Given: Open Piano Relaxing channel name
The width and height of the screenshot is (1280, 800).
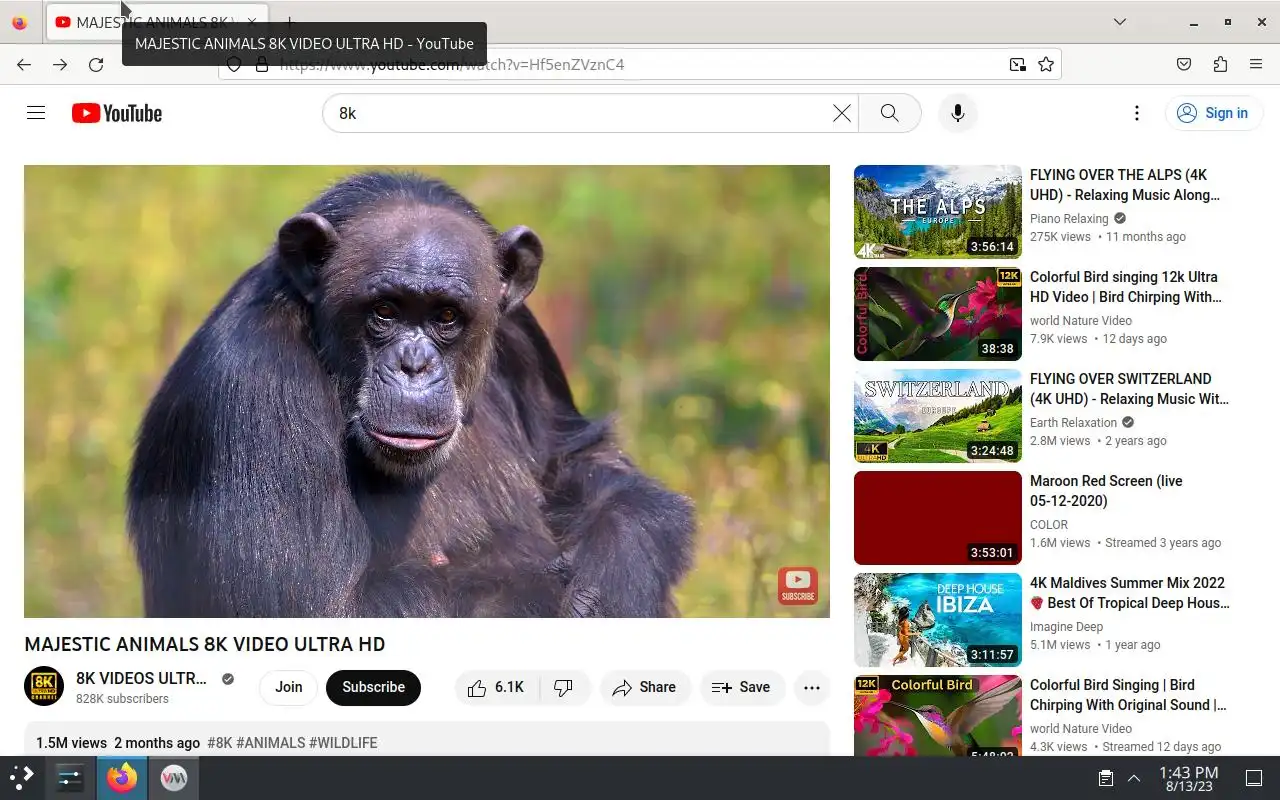Looking at the screenshot, I should pos(1069,219).
